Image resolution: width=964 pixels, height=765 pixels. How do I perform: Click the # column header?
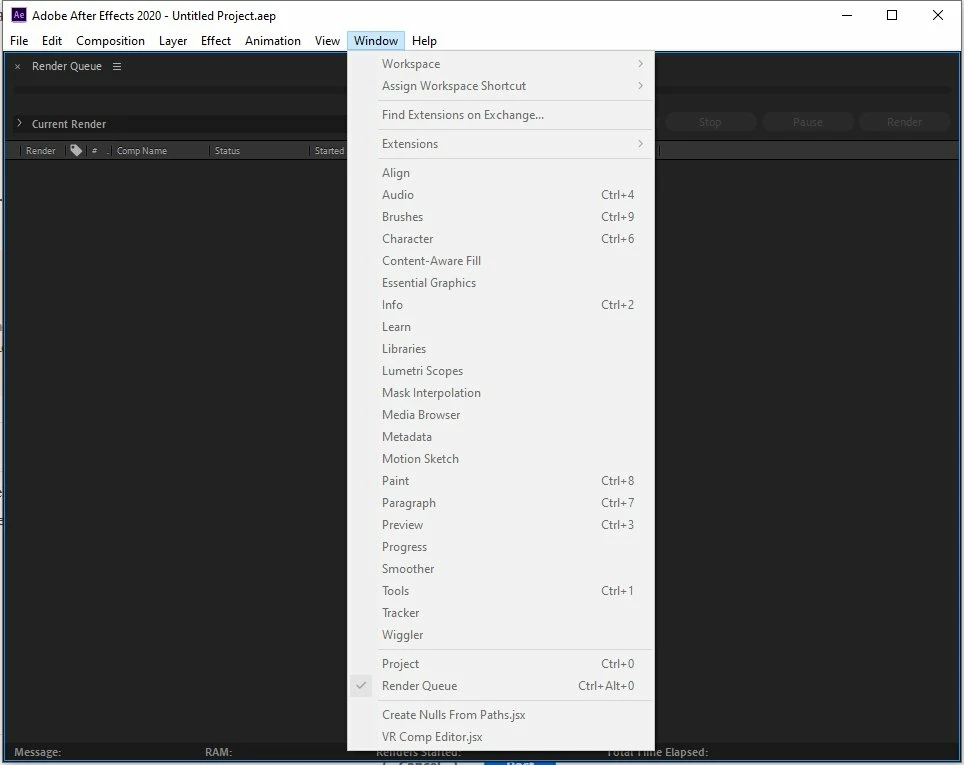(95, 151)
